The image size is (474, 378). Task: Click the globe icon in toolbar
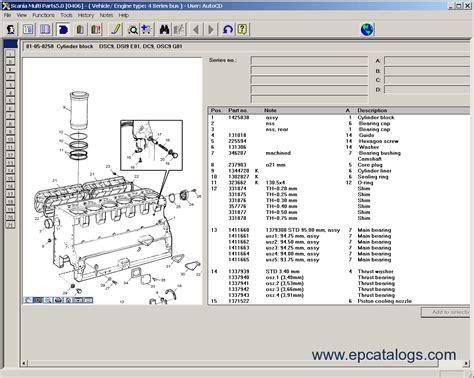pos(367,30)
